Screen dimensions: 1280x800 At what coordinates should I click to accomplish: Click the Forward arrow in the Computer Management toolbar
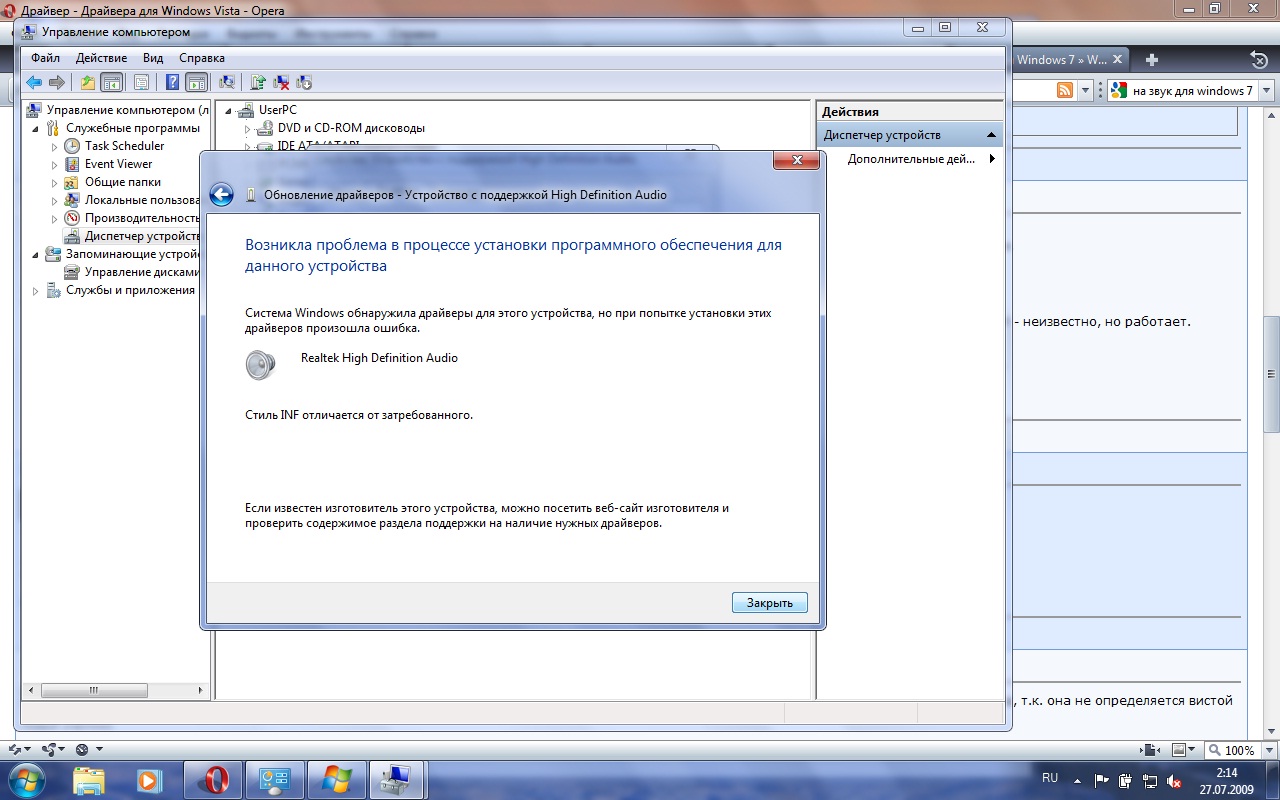pyautogui.click(x=57, y=82)
